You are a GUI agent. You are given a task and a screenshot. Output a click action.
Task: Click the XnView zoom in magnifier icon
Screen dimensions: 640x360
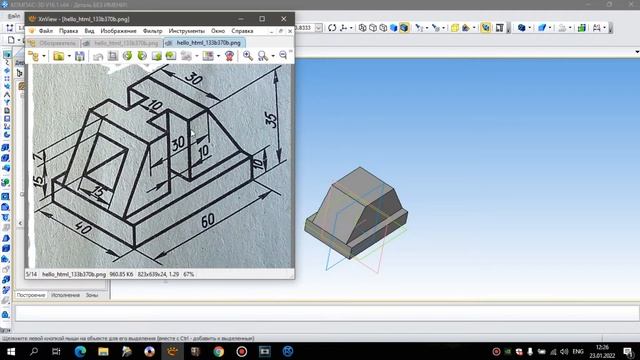coord(247,56)
